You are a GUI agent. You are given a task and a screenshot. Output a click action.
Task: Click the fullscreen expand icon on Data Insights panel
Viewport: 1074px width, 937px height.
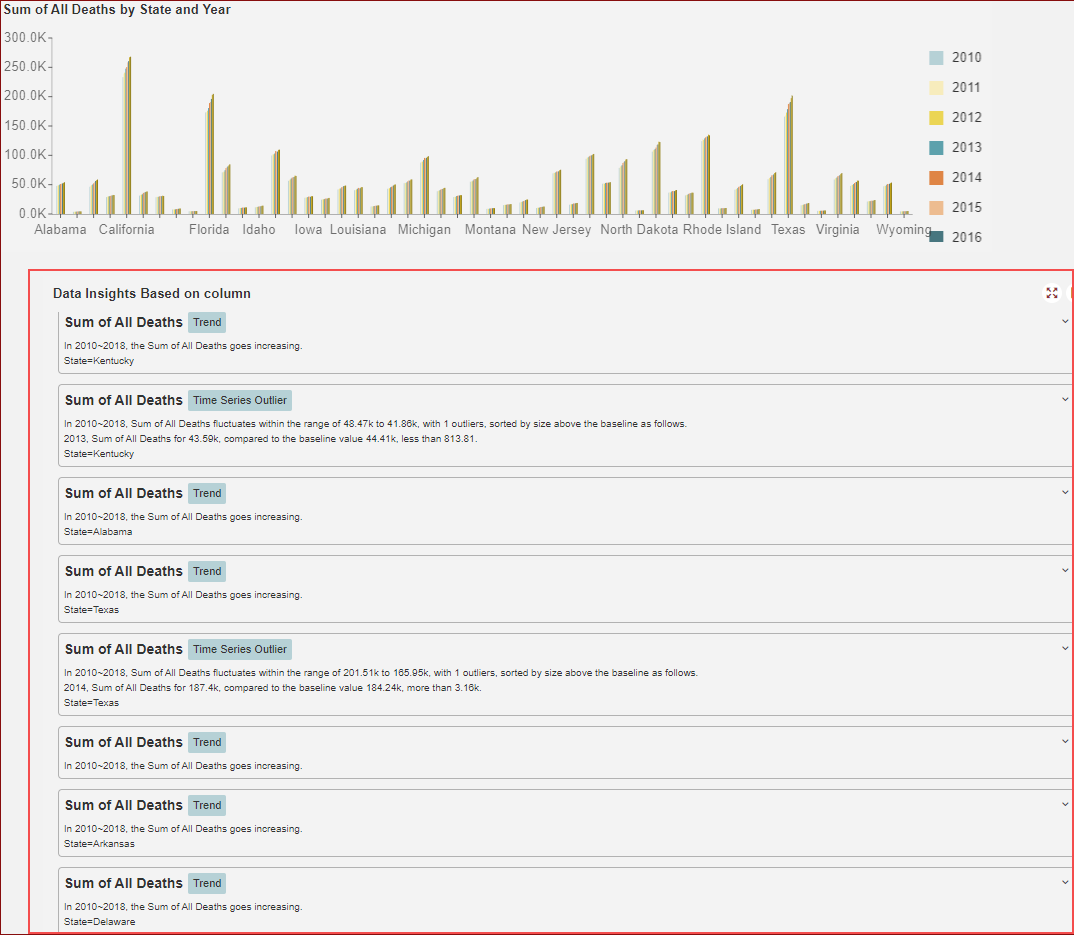(1051, 293)
